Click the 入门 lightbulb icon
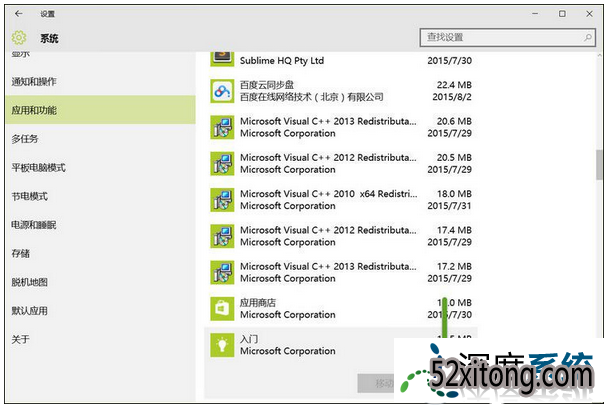The width and height of the screenshot is (609, 407). click(x=222, y=345)
